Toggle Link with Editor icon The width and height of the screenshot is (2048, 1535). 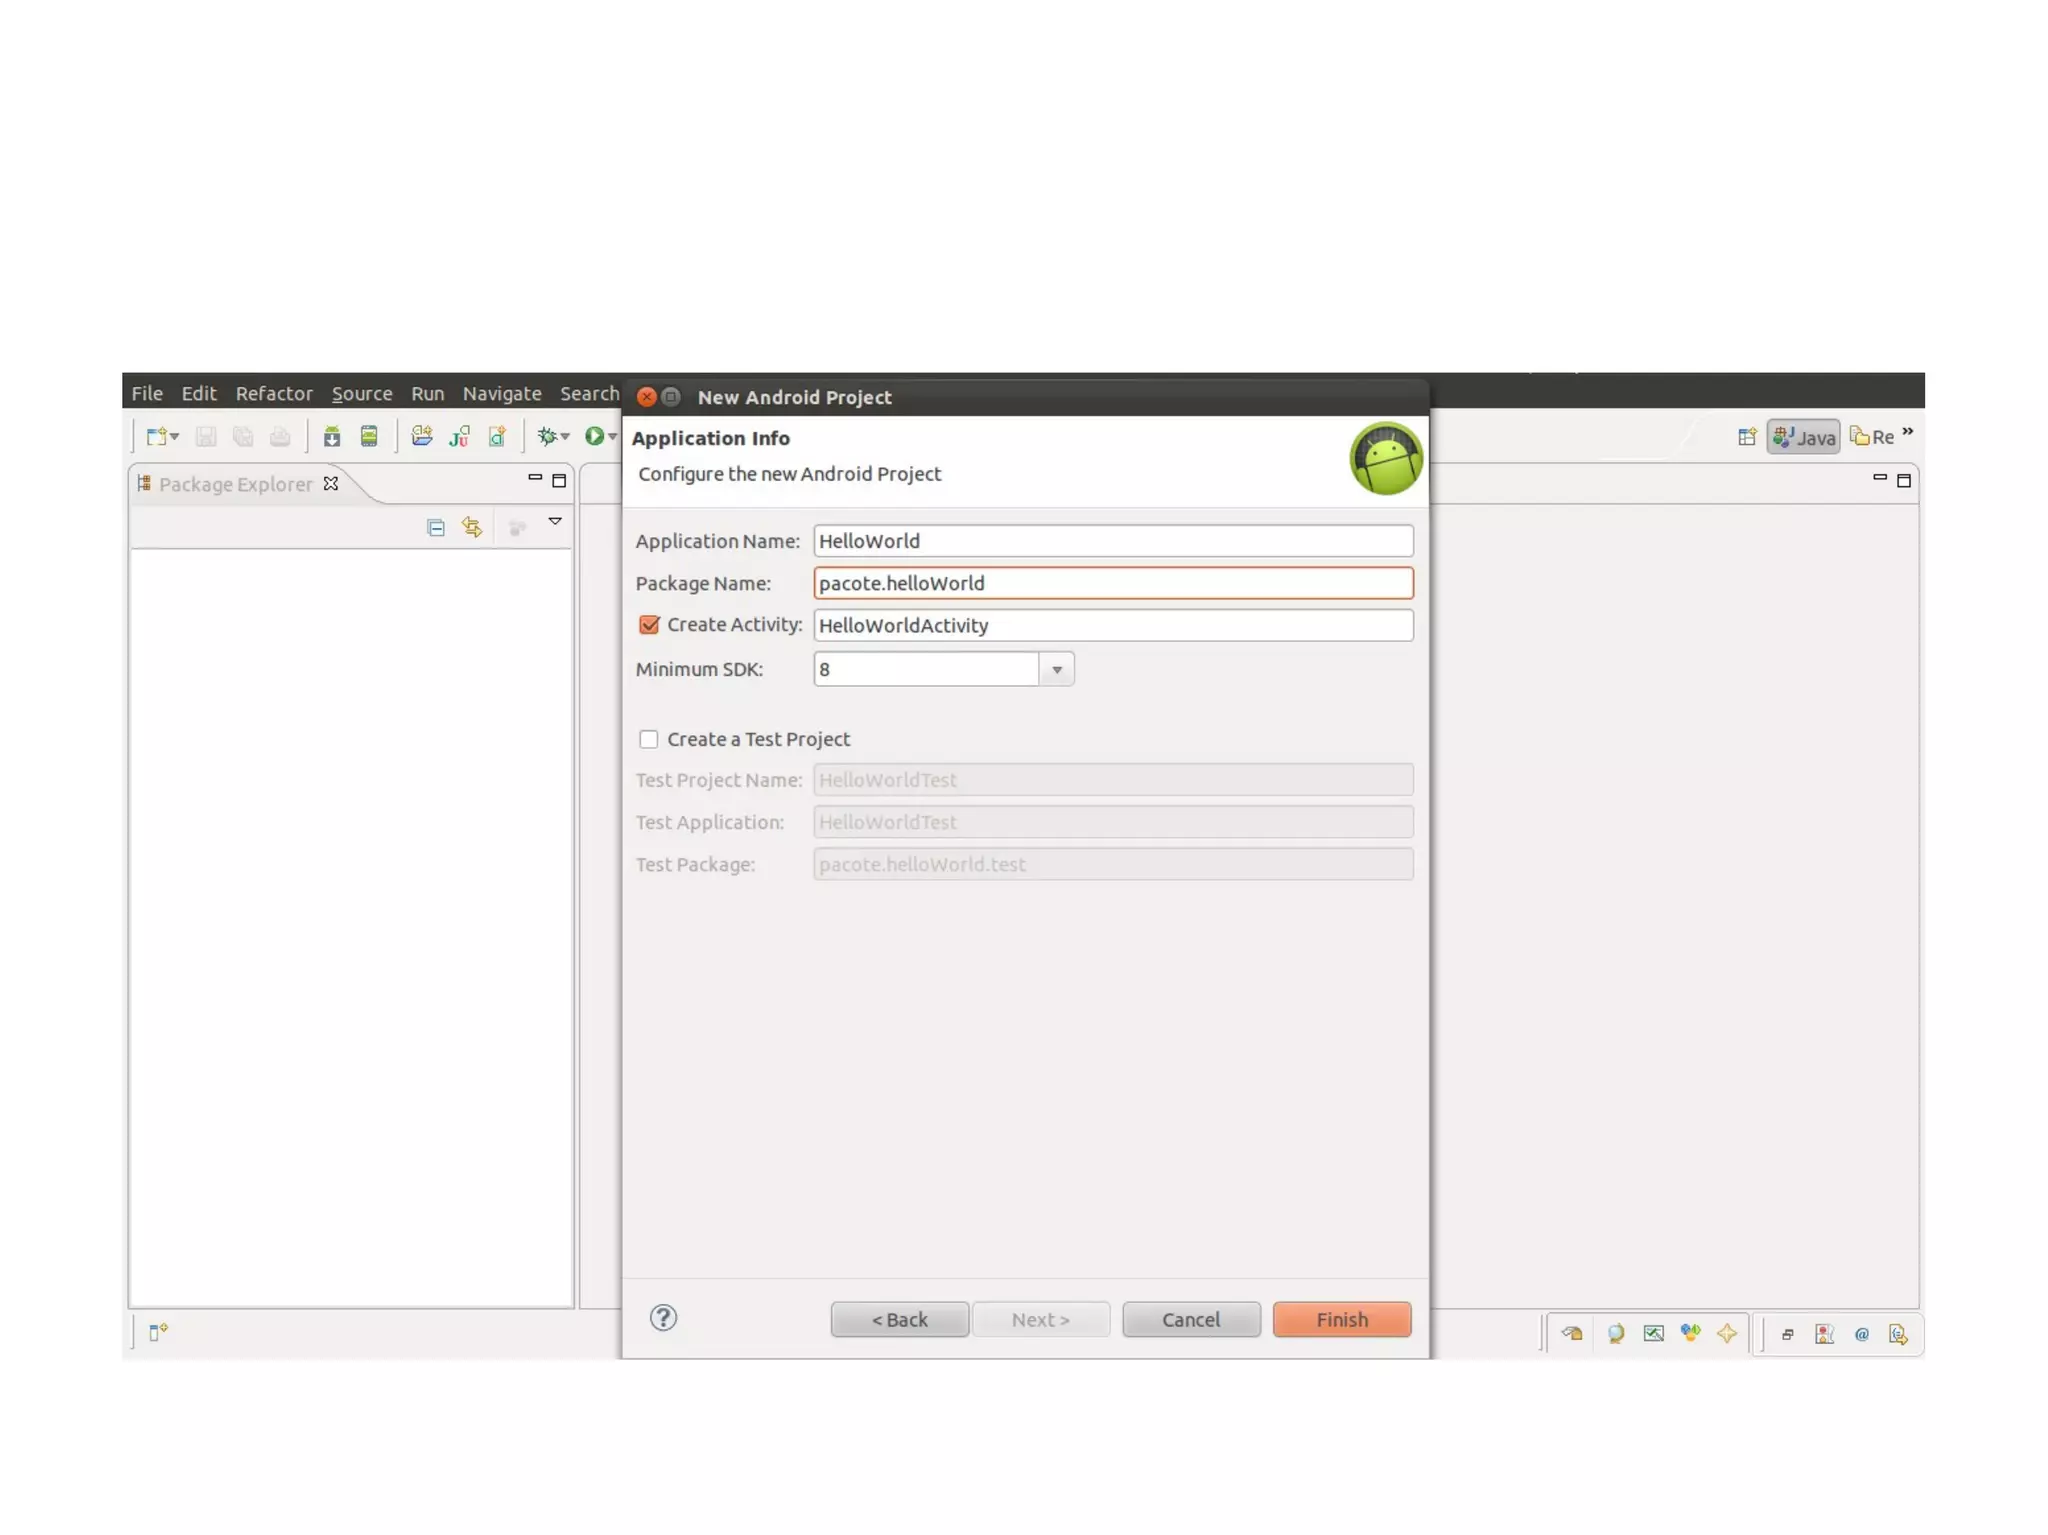click(x=472, y=527)
